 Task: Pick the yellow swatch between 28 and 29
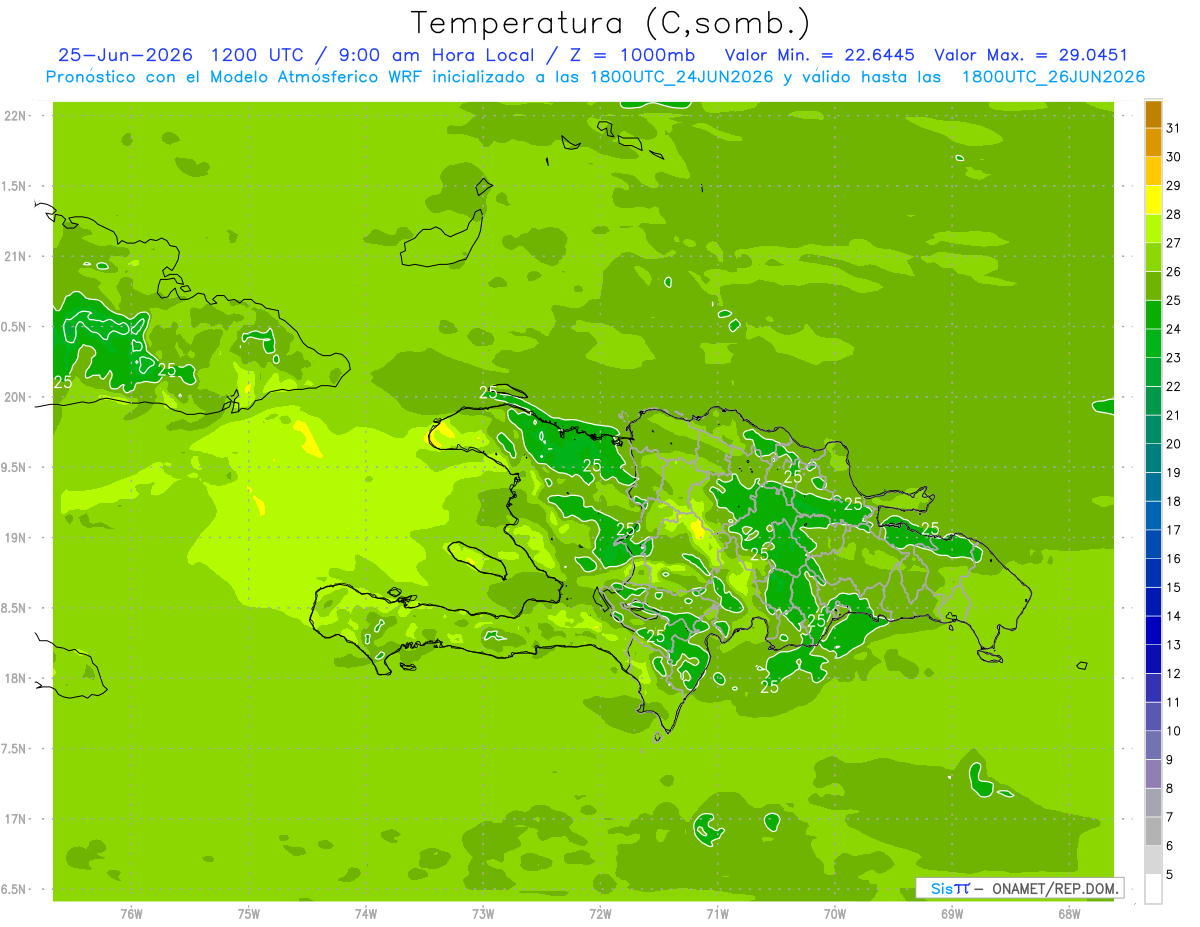pyautogui.click(x=1153, y=200)
